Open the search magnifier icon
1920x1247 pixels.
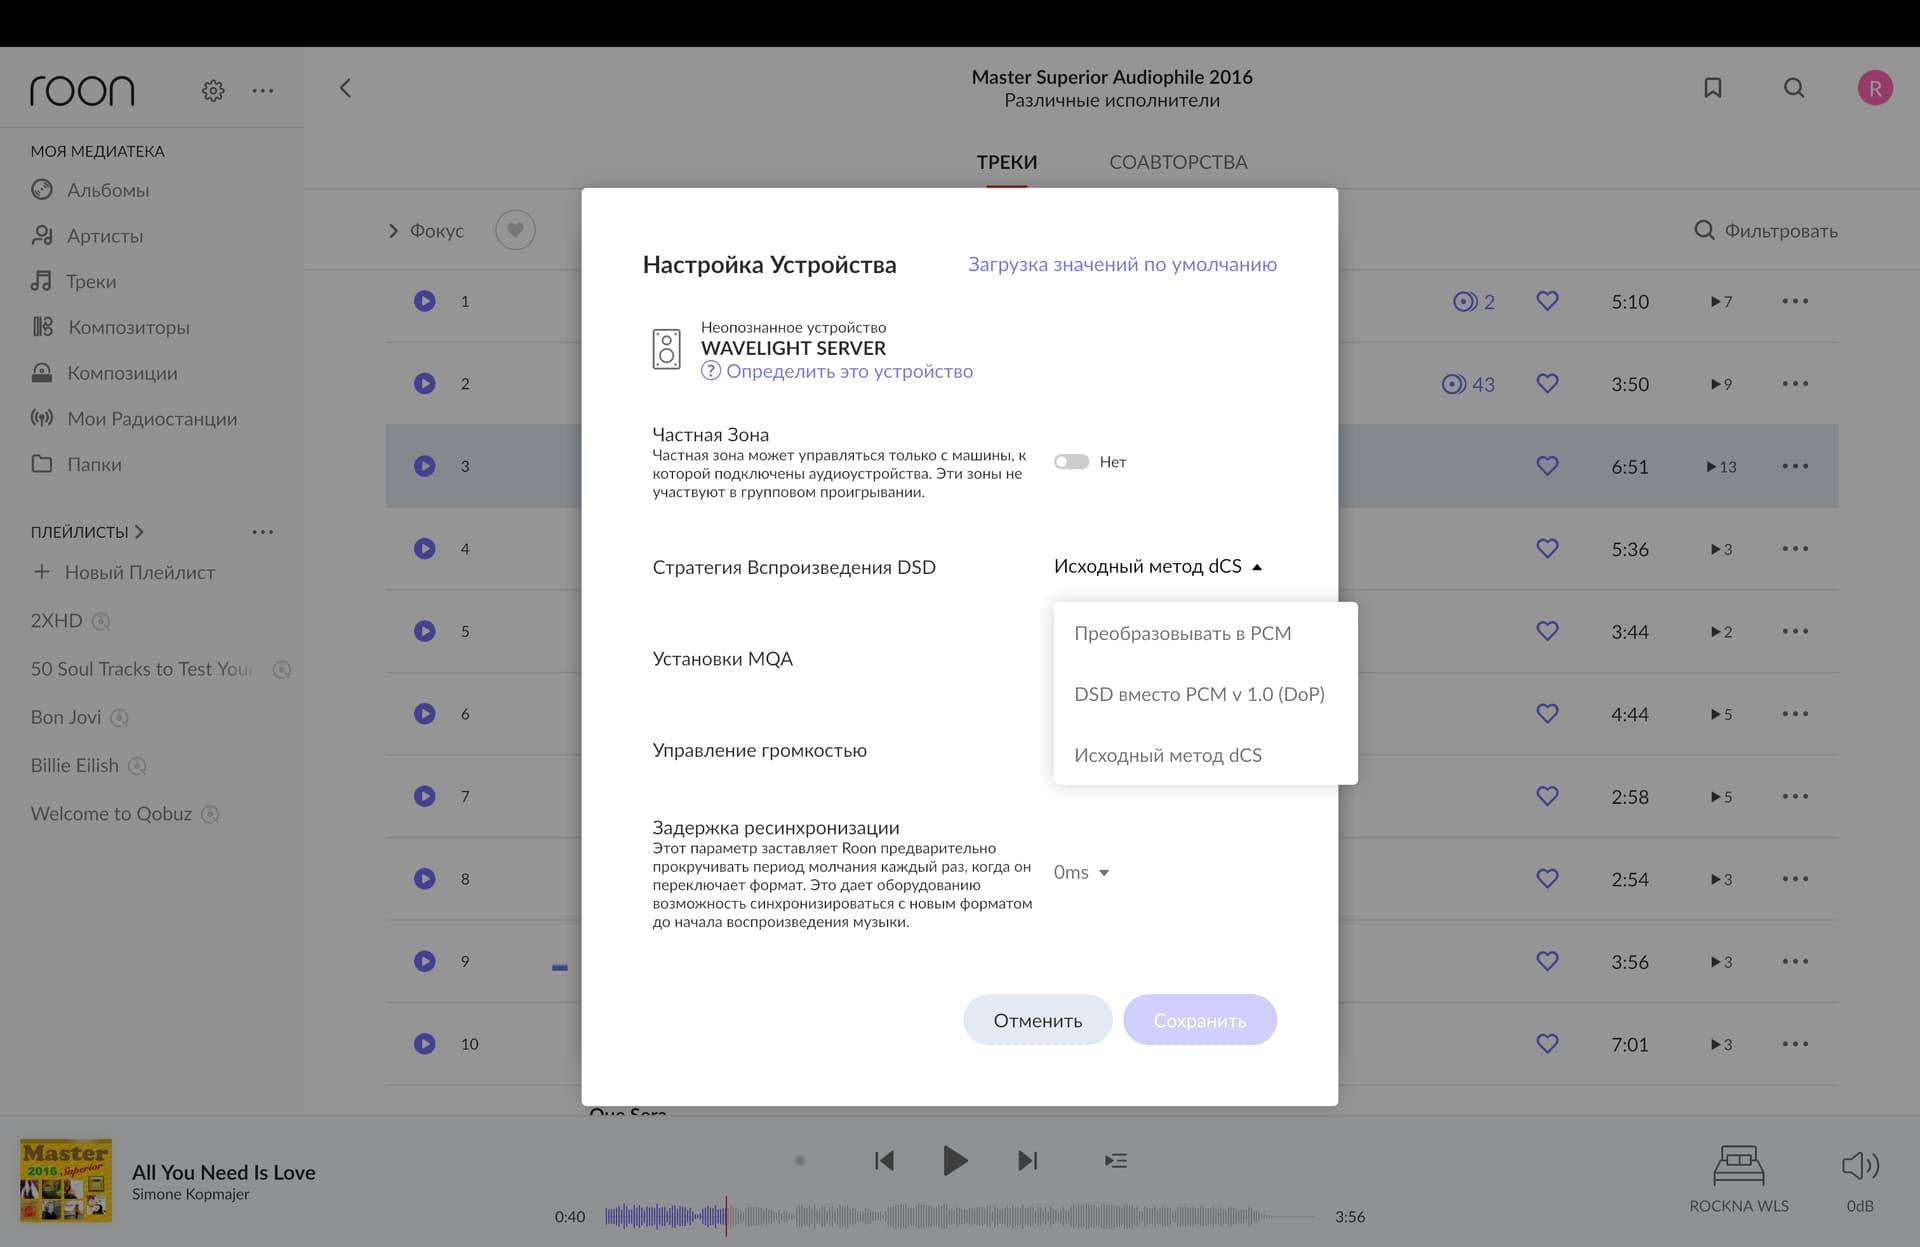[x=1794, y=88]
